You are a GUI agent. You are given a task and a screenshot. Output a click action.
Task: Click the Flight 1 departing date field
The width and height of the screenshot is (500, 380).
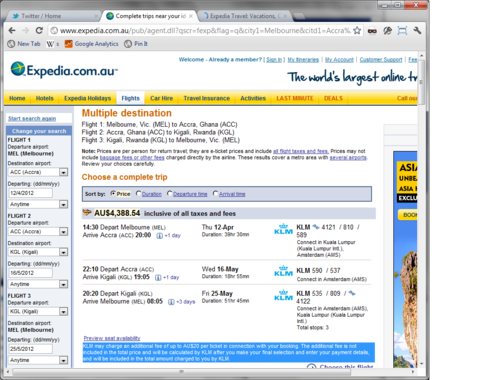coord(30,193)
